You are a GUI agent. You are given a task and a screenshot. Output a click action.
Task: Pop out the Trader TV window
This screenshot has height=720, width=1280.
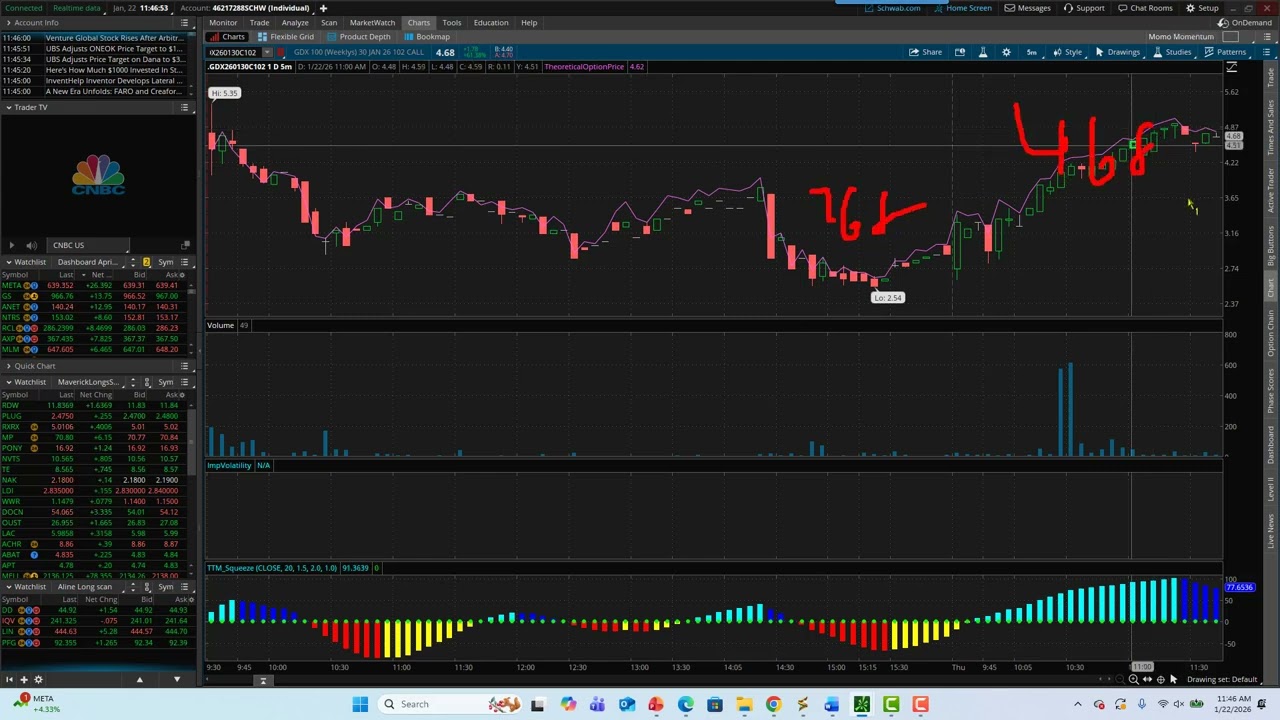point(185,245)
